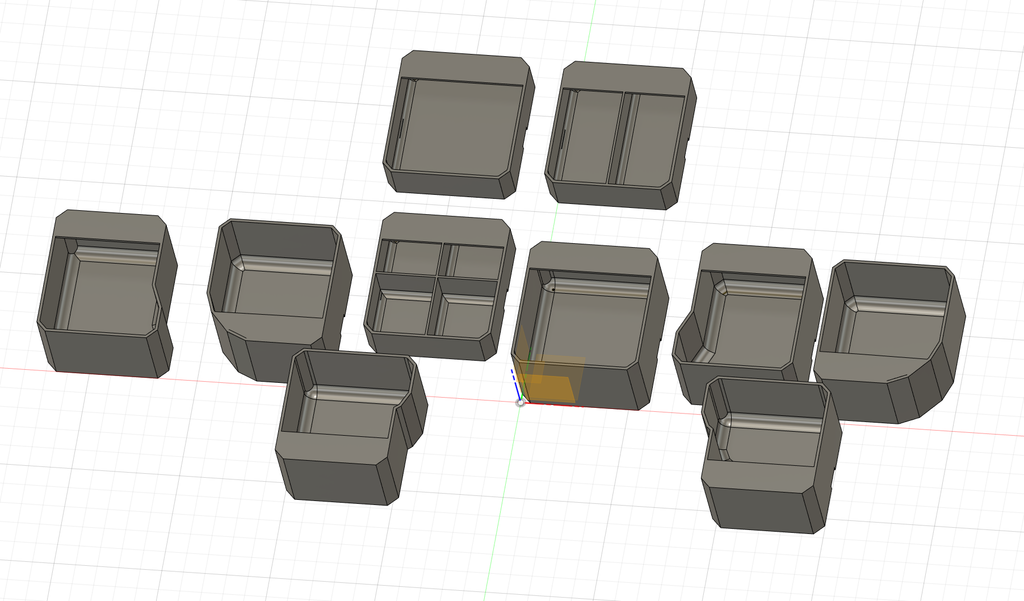Select the far-right bin with rounded front corner

coord(889,342)
